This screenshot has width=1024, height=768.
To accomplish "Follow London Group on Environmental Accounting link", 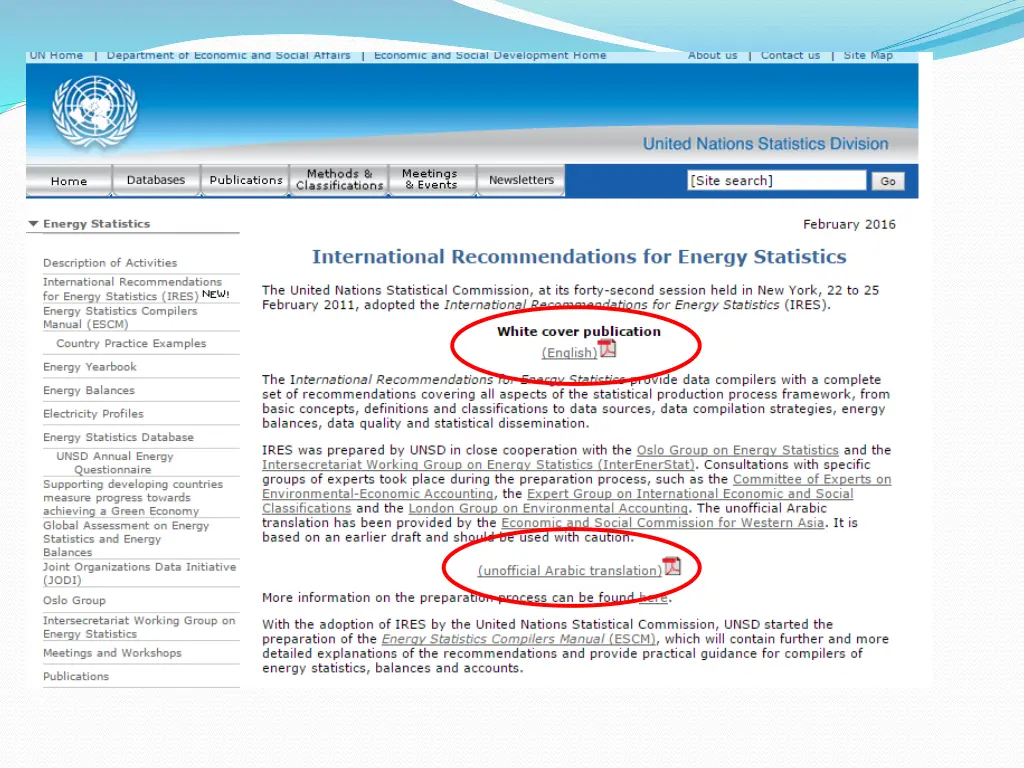I will (x=548, y=508).
